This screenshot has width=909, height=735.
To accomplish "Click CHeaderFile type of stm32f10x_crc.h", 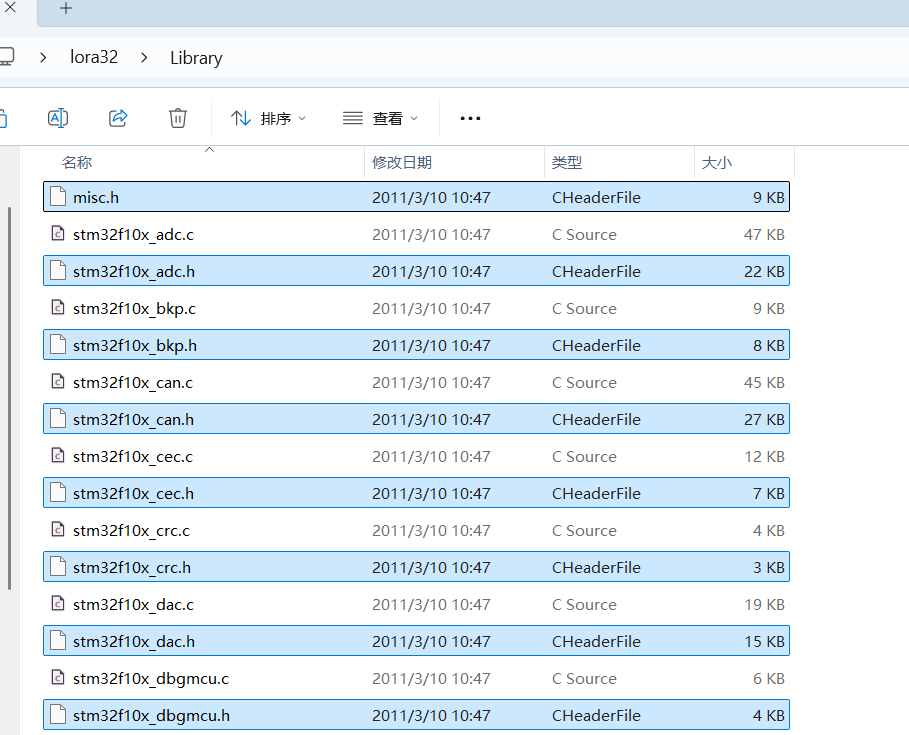I will click(x=596, y=567).
